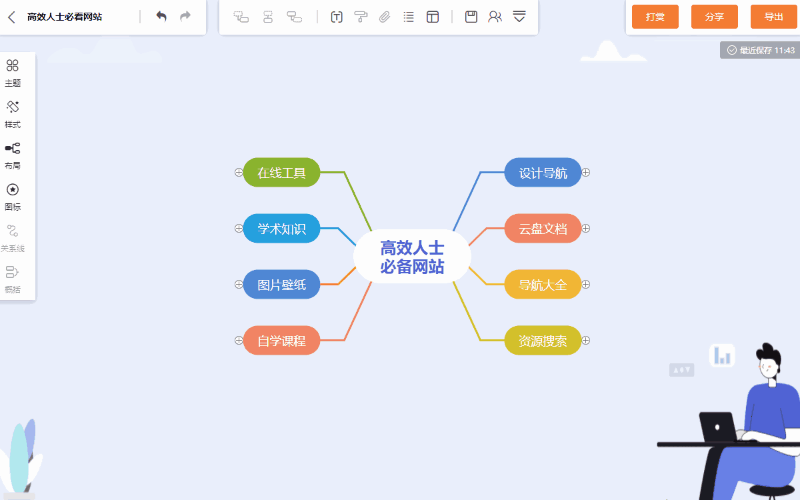The height and width of the screenshot is (500, 800).
Task: Open the 图标 icon panel
Action: 13,196
